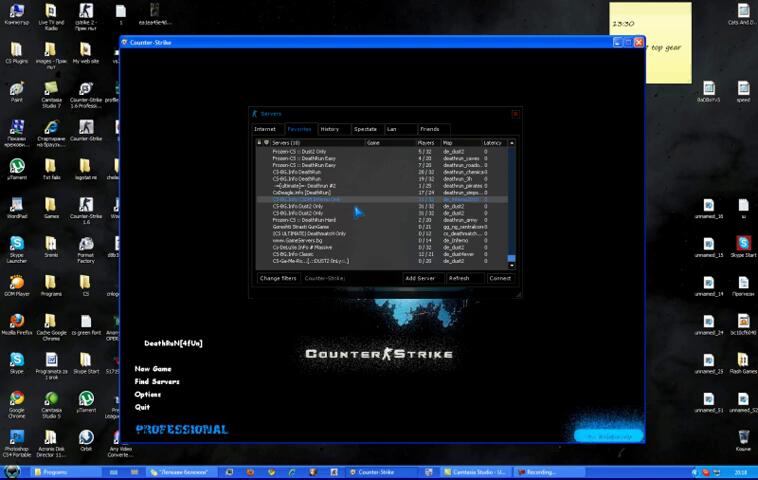Open the Camtasia Studio 7 icon
The height and width of the screenshot is (480, 758).
(x=51, y=88)
